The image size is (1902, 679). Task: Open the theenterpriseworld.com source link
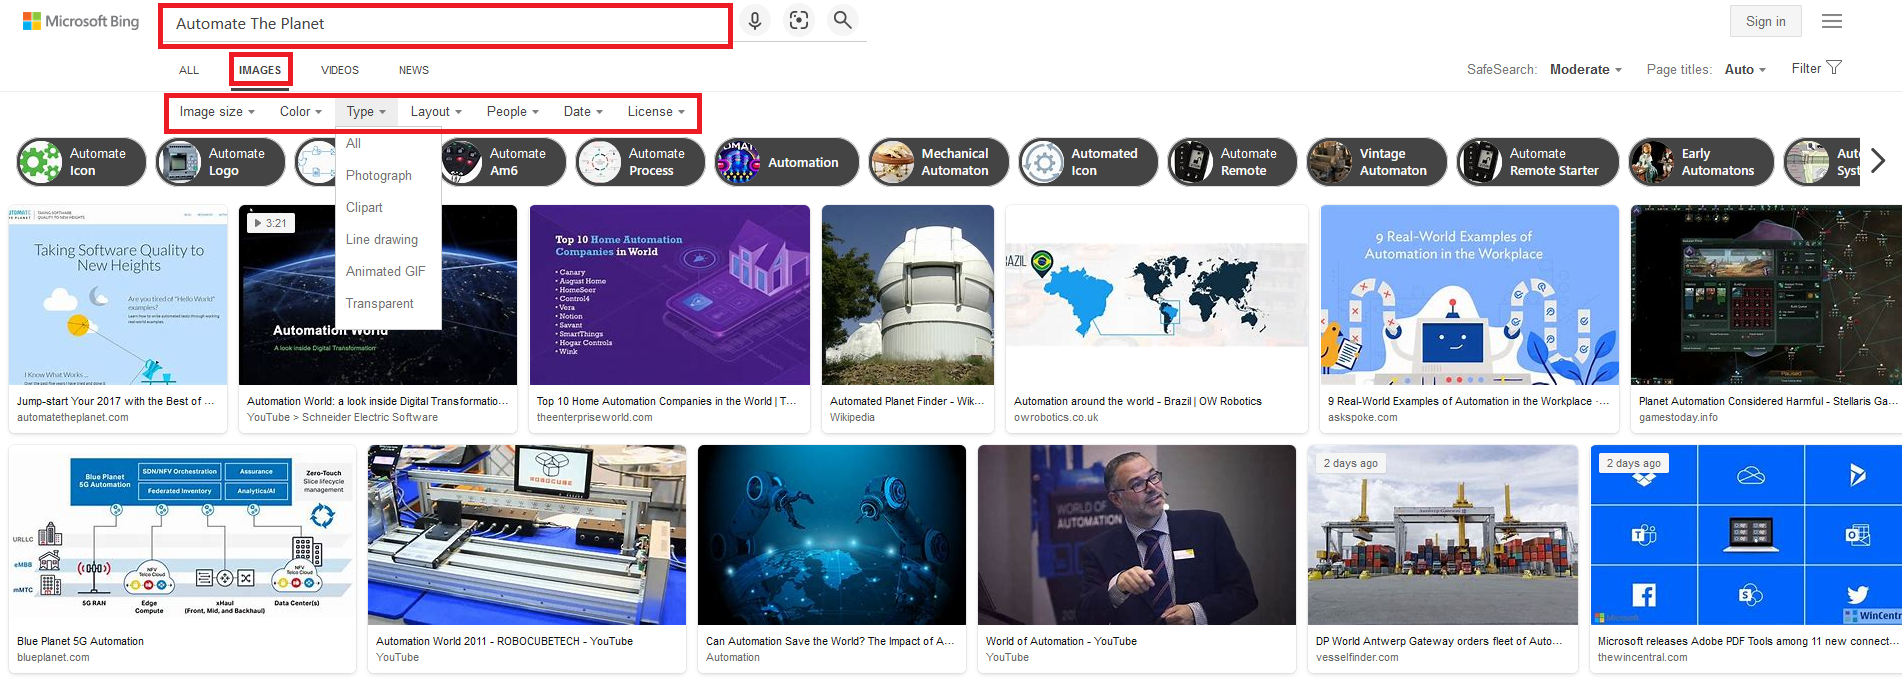coord(595,417)
